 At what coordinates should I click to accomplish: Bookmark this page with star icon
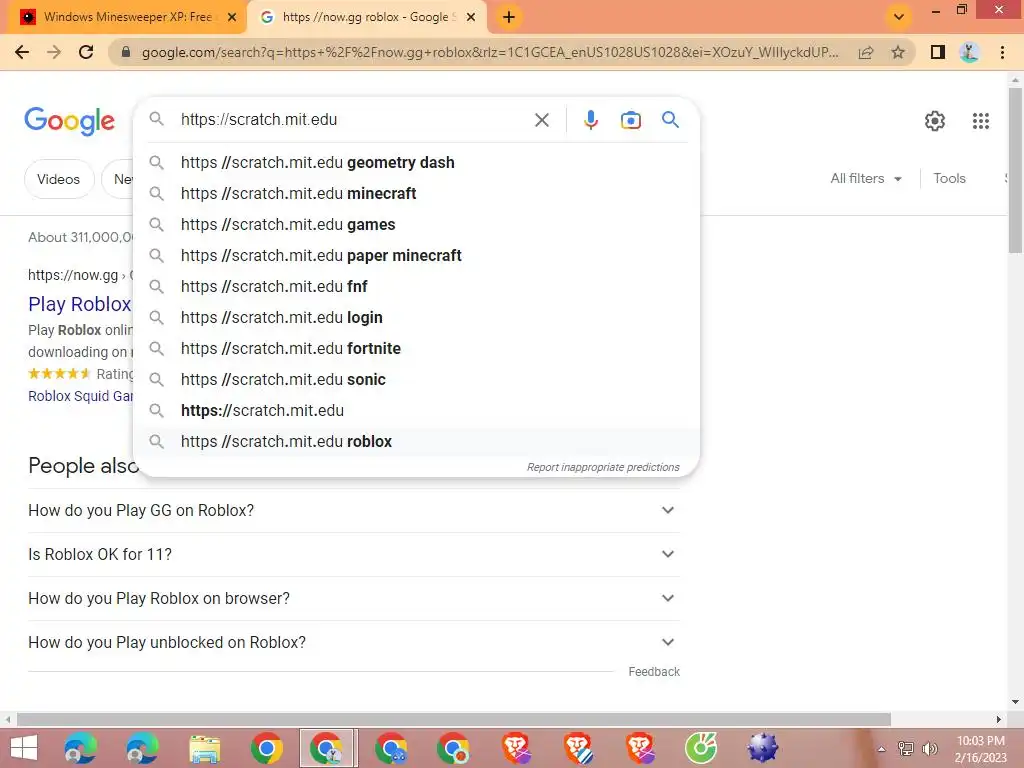898,52
